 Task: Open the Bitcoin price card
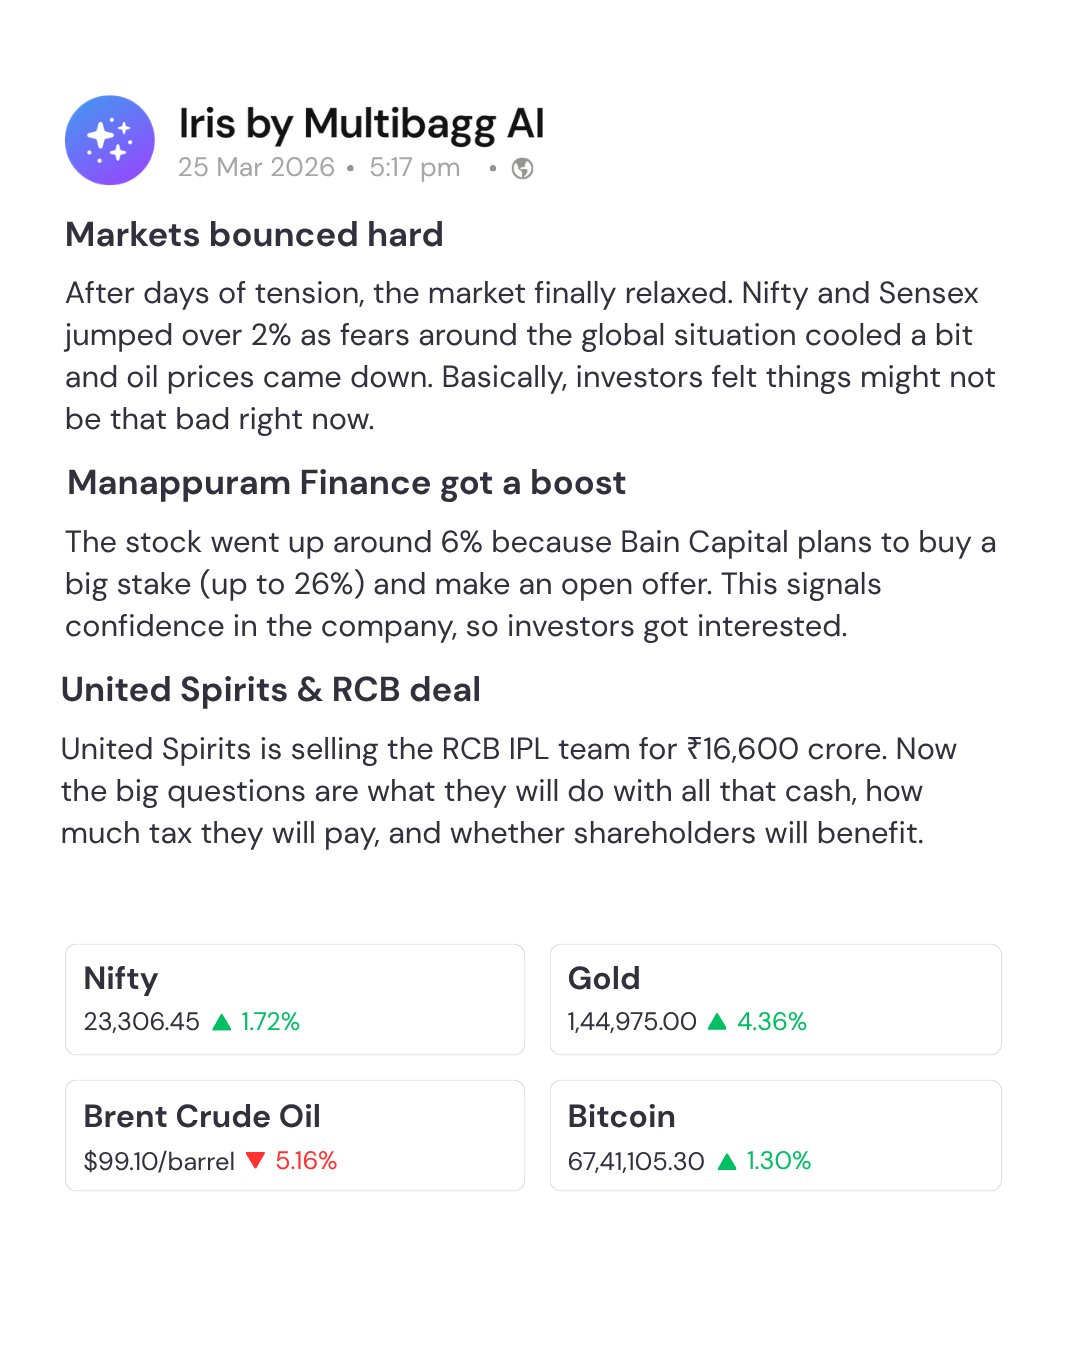click(775, 1135)
